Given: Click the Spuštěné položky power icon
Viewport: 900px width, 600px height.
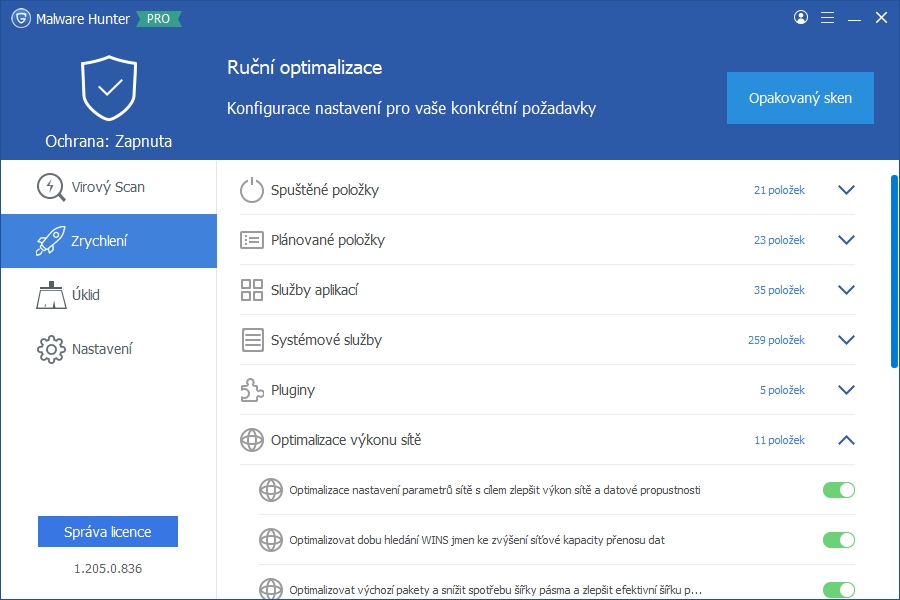Looking at the screenshot, I should point(252,190).
